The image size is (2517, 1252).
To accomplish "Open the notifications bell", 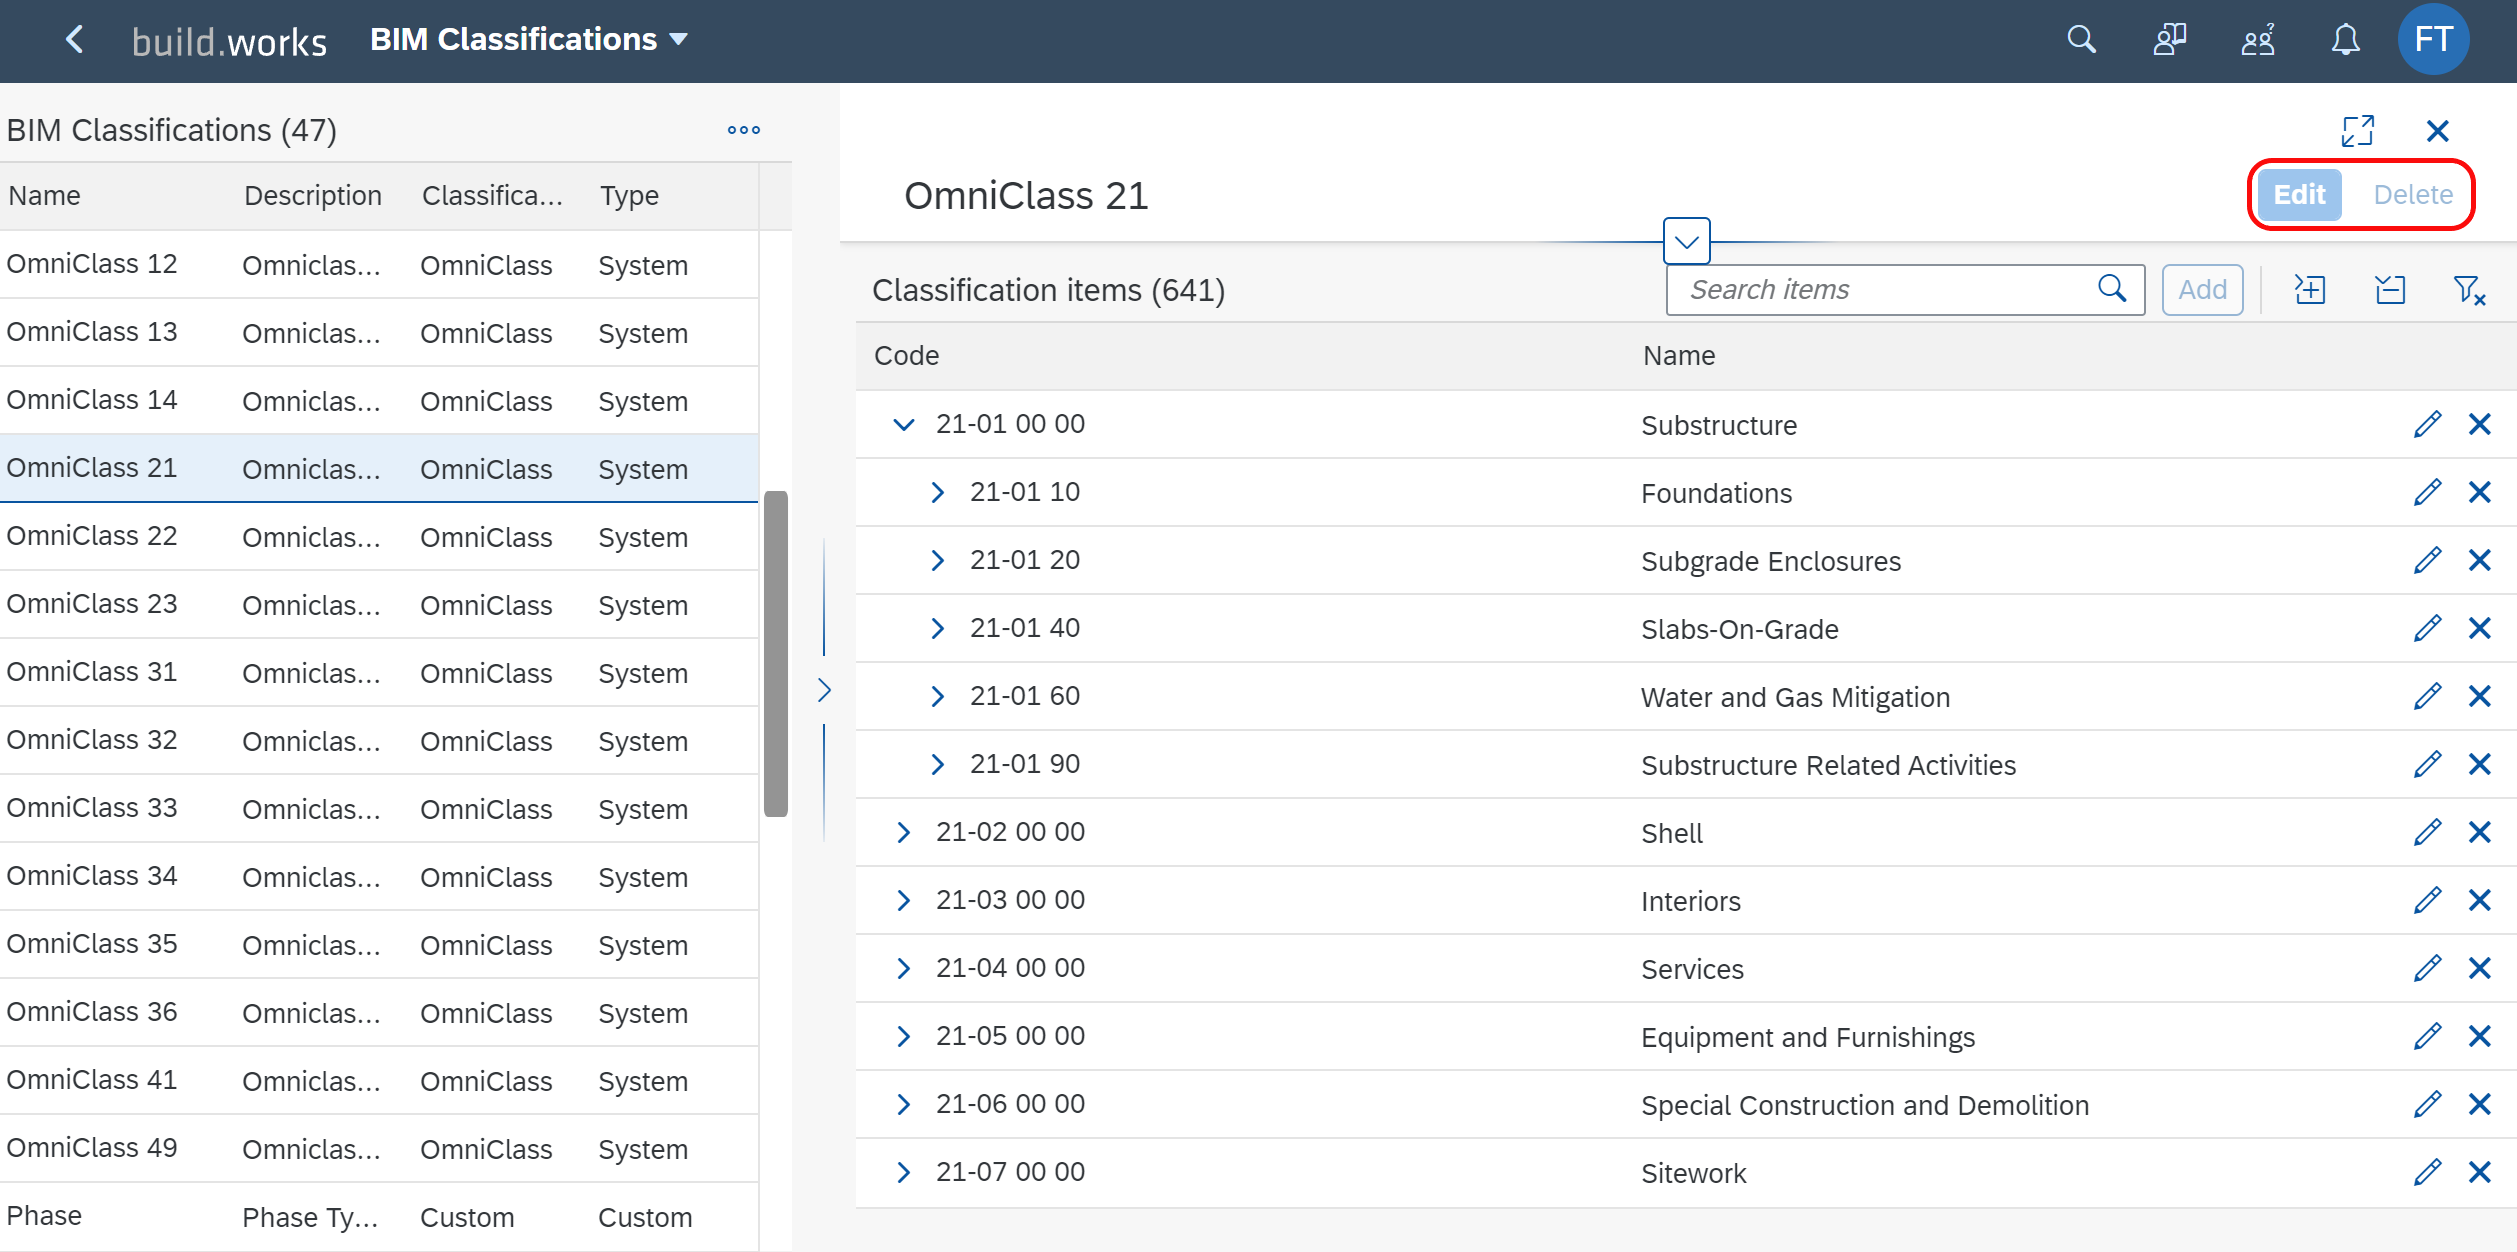I will 2345,40.
